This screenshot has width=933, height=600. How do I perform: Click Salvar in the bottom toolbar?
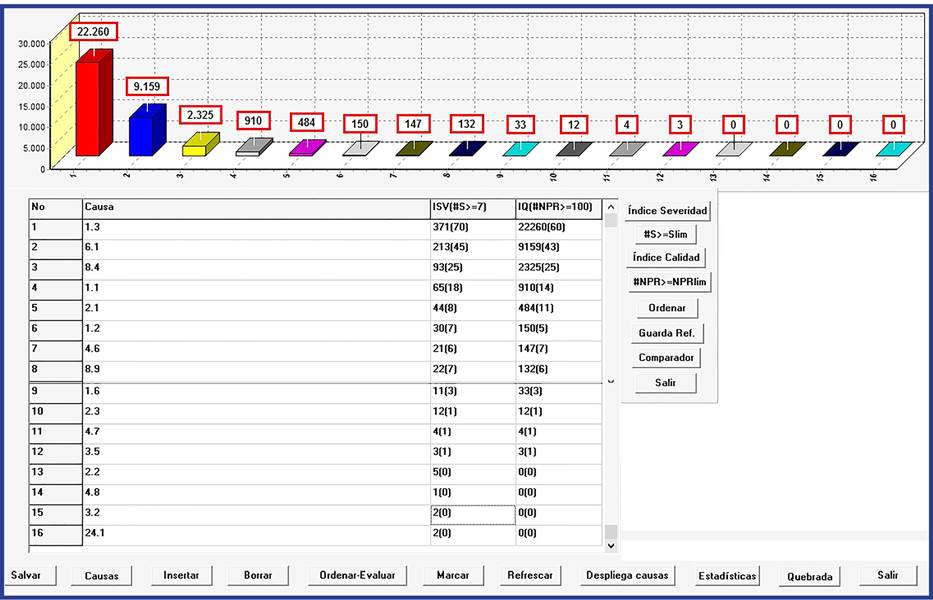[32, 576]
